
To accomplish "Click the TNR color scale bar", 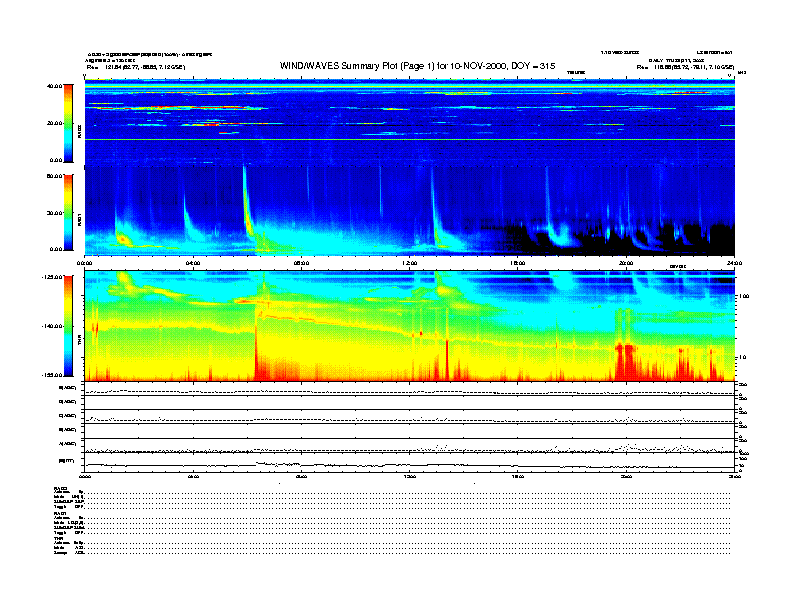I will pos(68,326).
